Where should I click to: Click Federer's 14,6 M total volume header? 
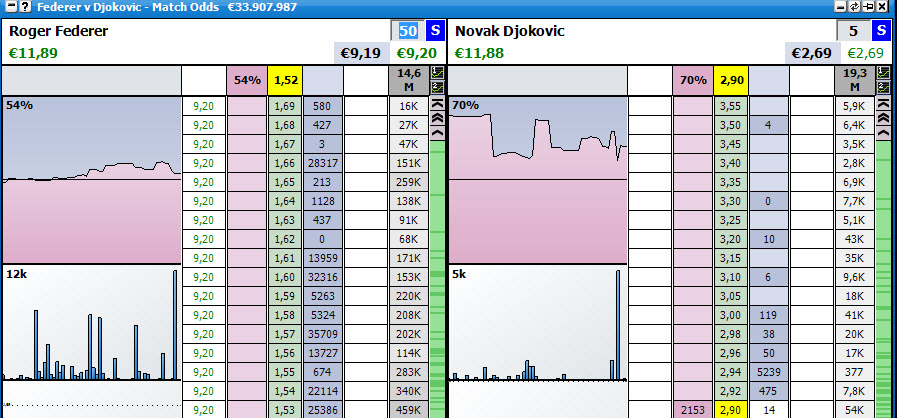(408, 81)
